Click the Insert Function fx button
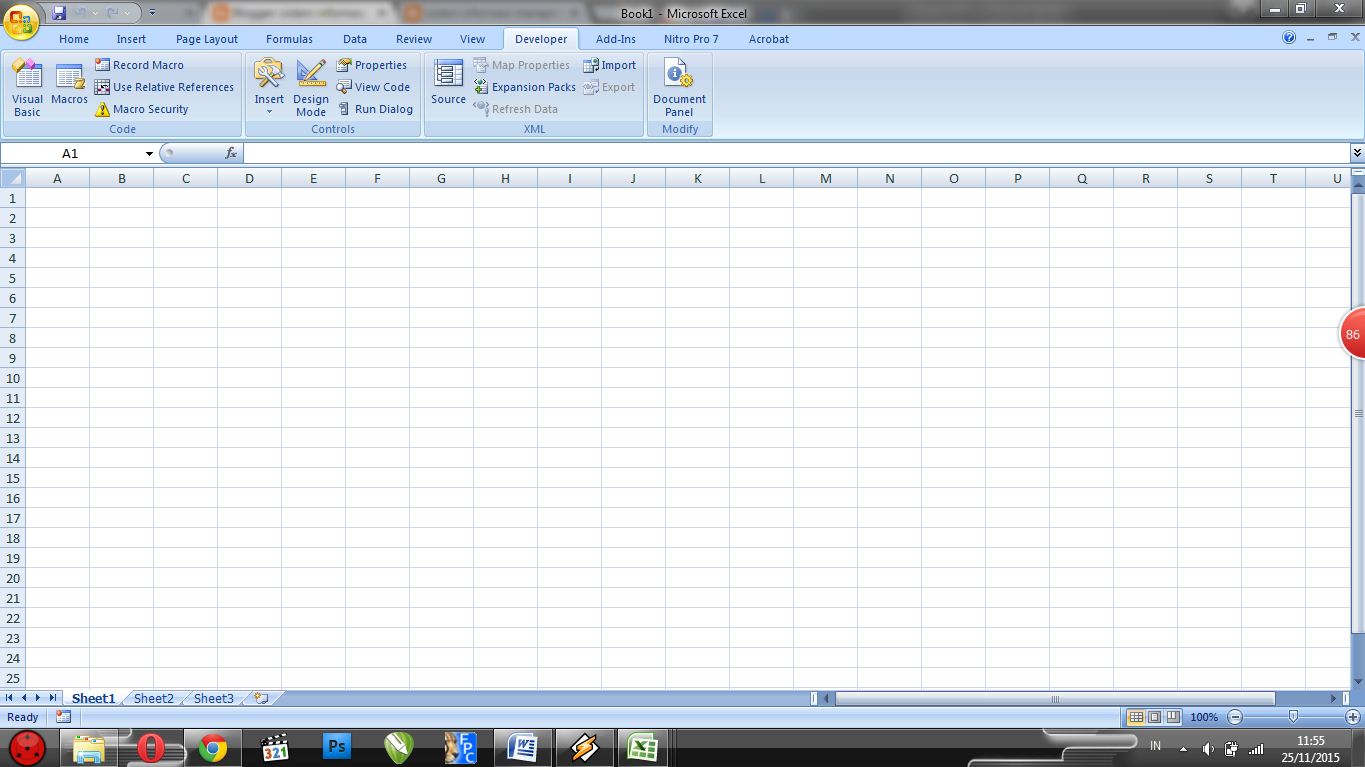This screenshot has height=767, width=1365. coord(231,153)
